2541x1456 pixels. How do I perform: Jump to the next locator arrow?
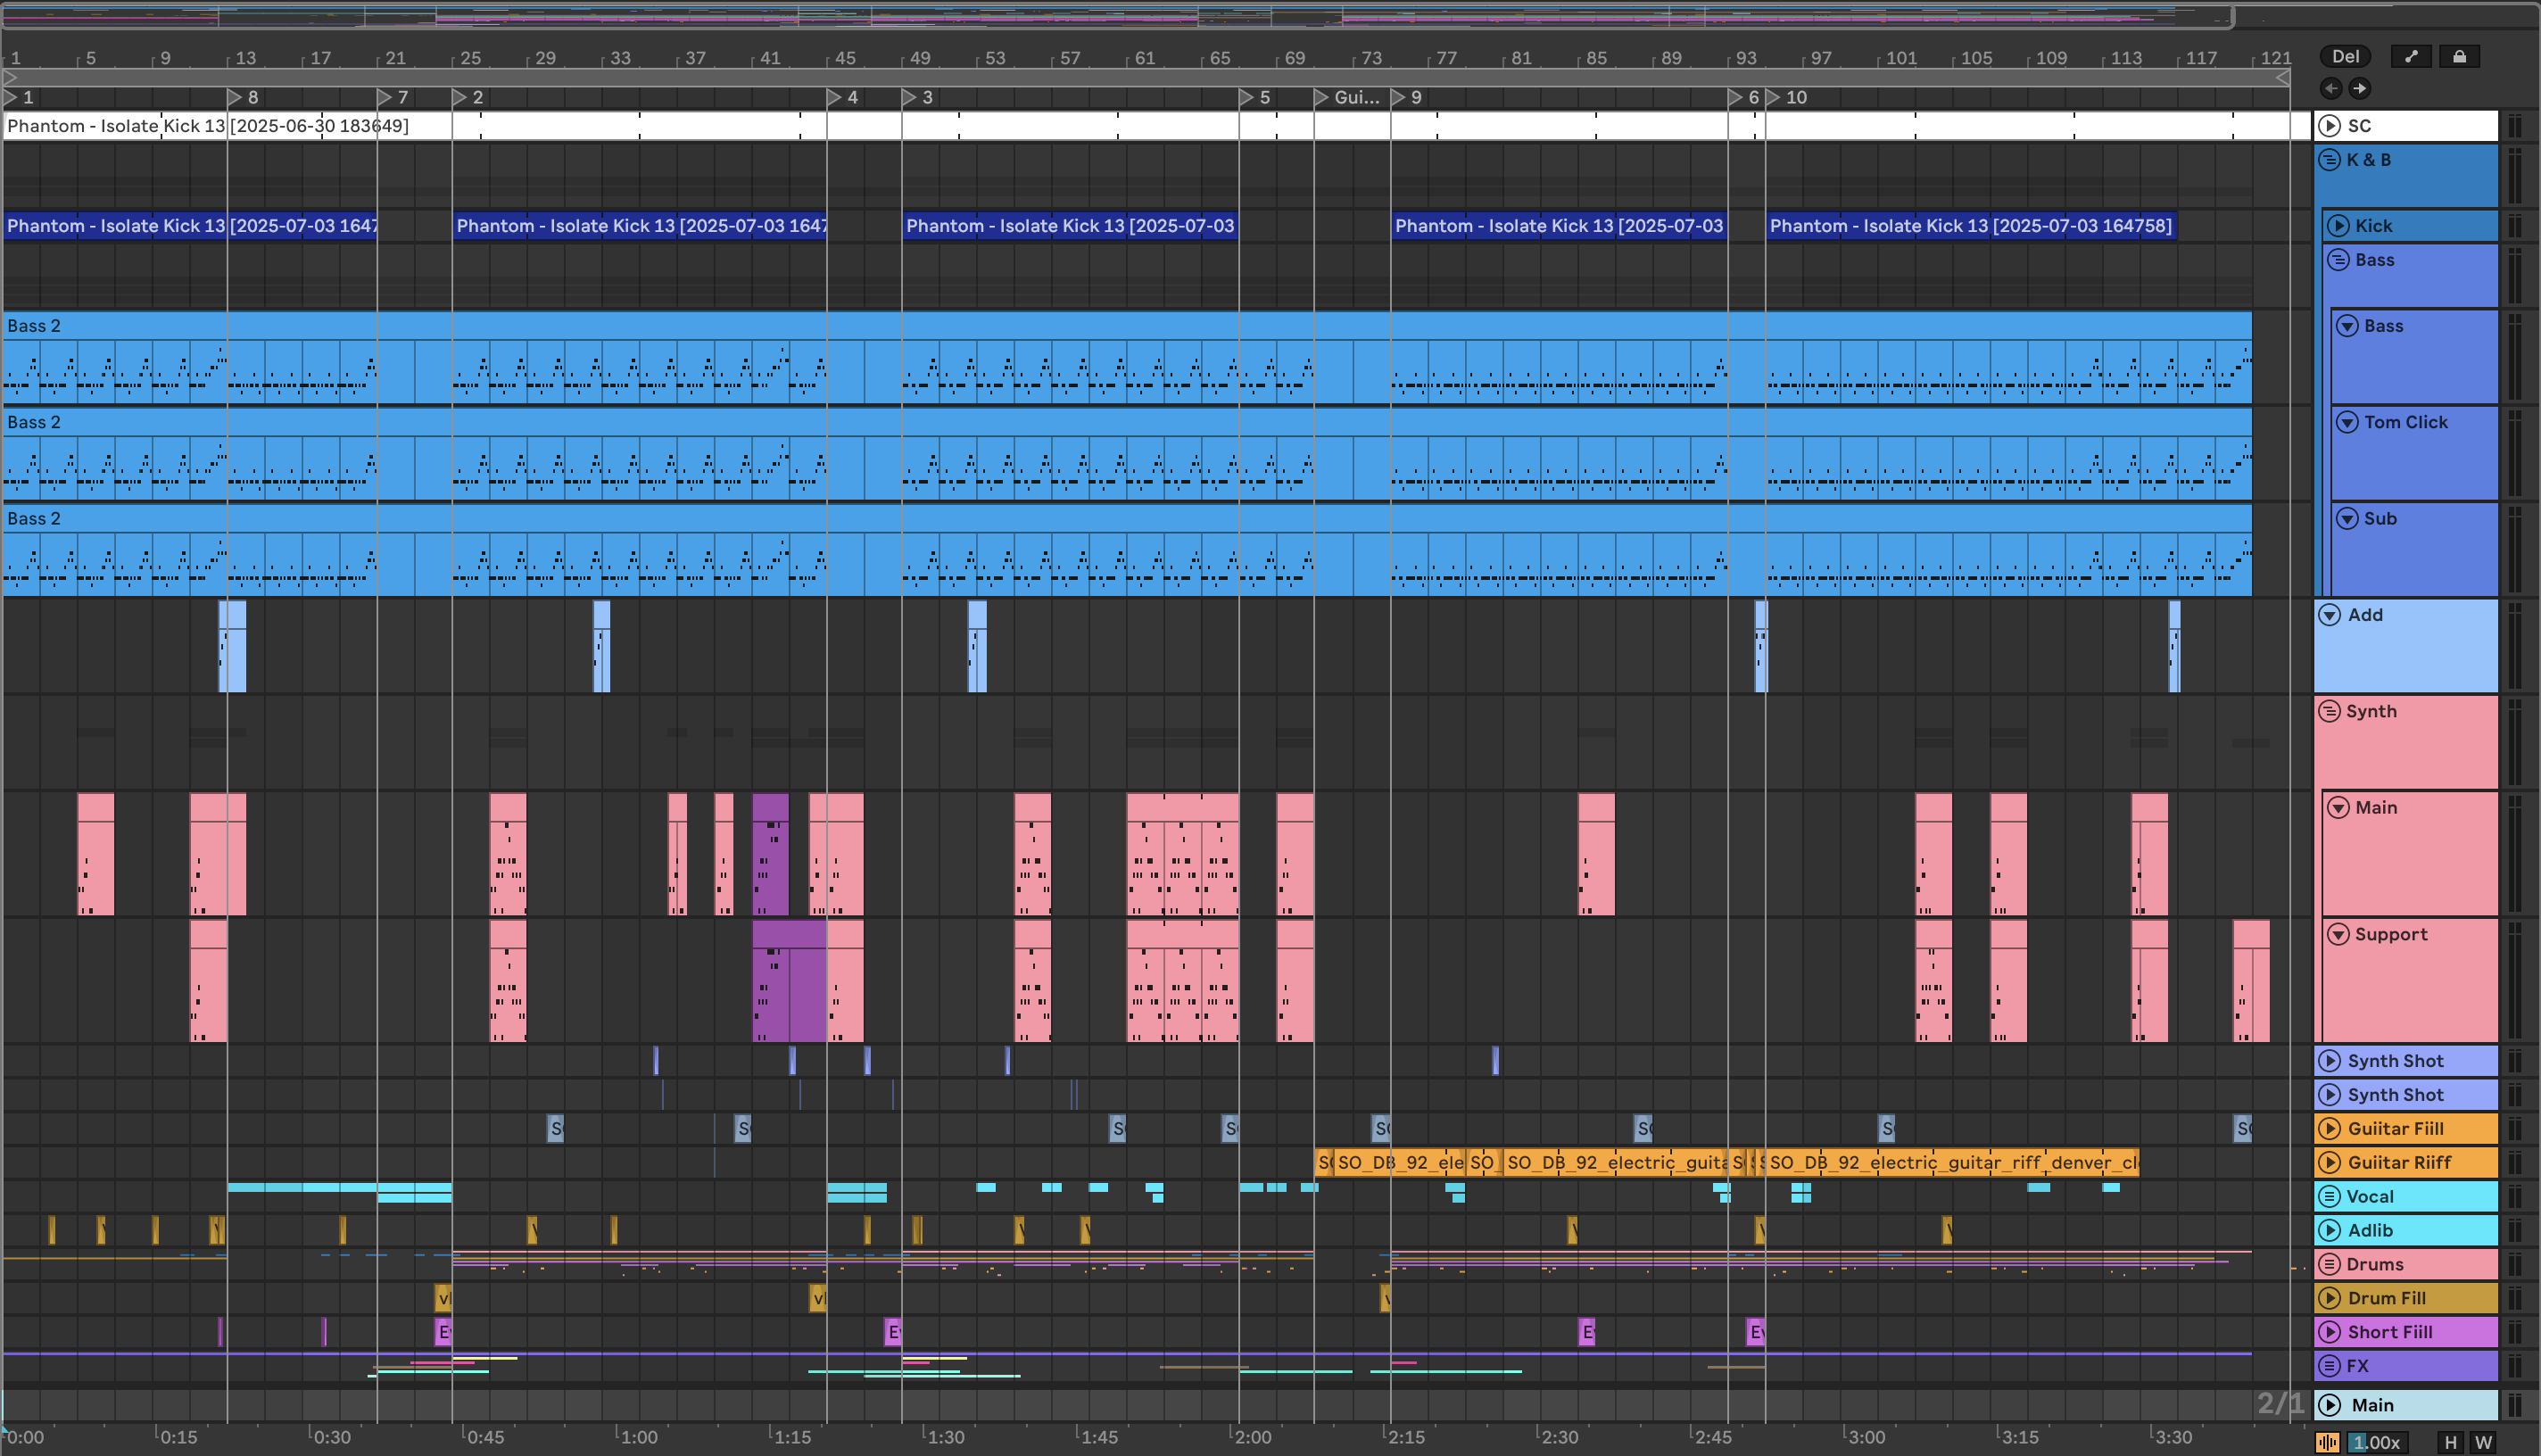point(2360,89)
